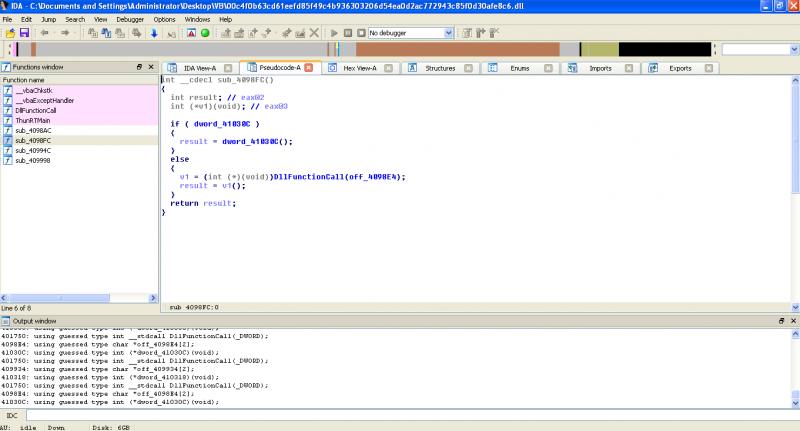Undock the Output window panel
The width and height of the screenshot is (800, 431).
pyautogui.click(x=781, y=321)
